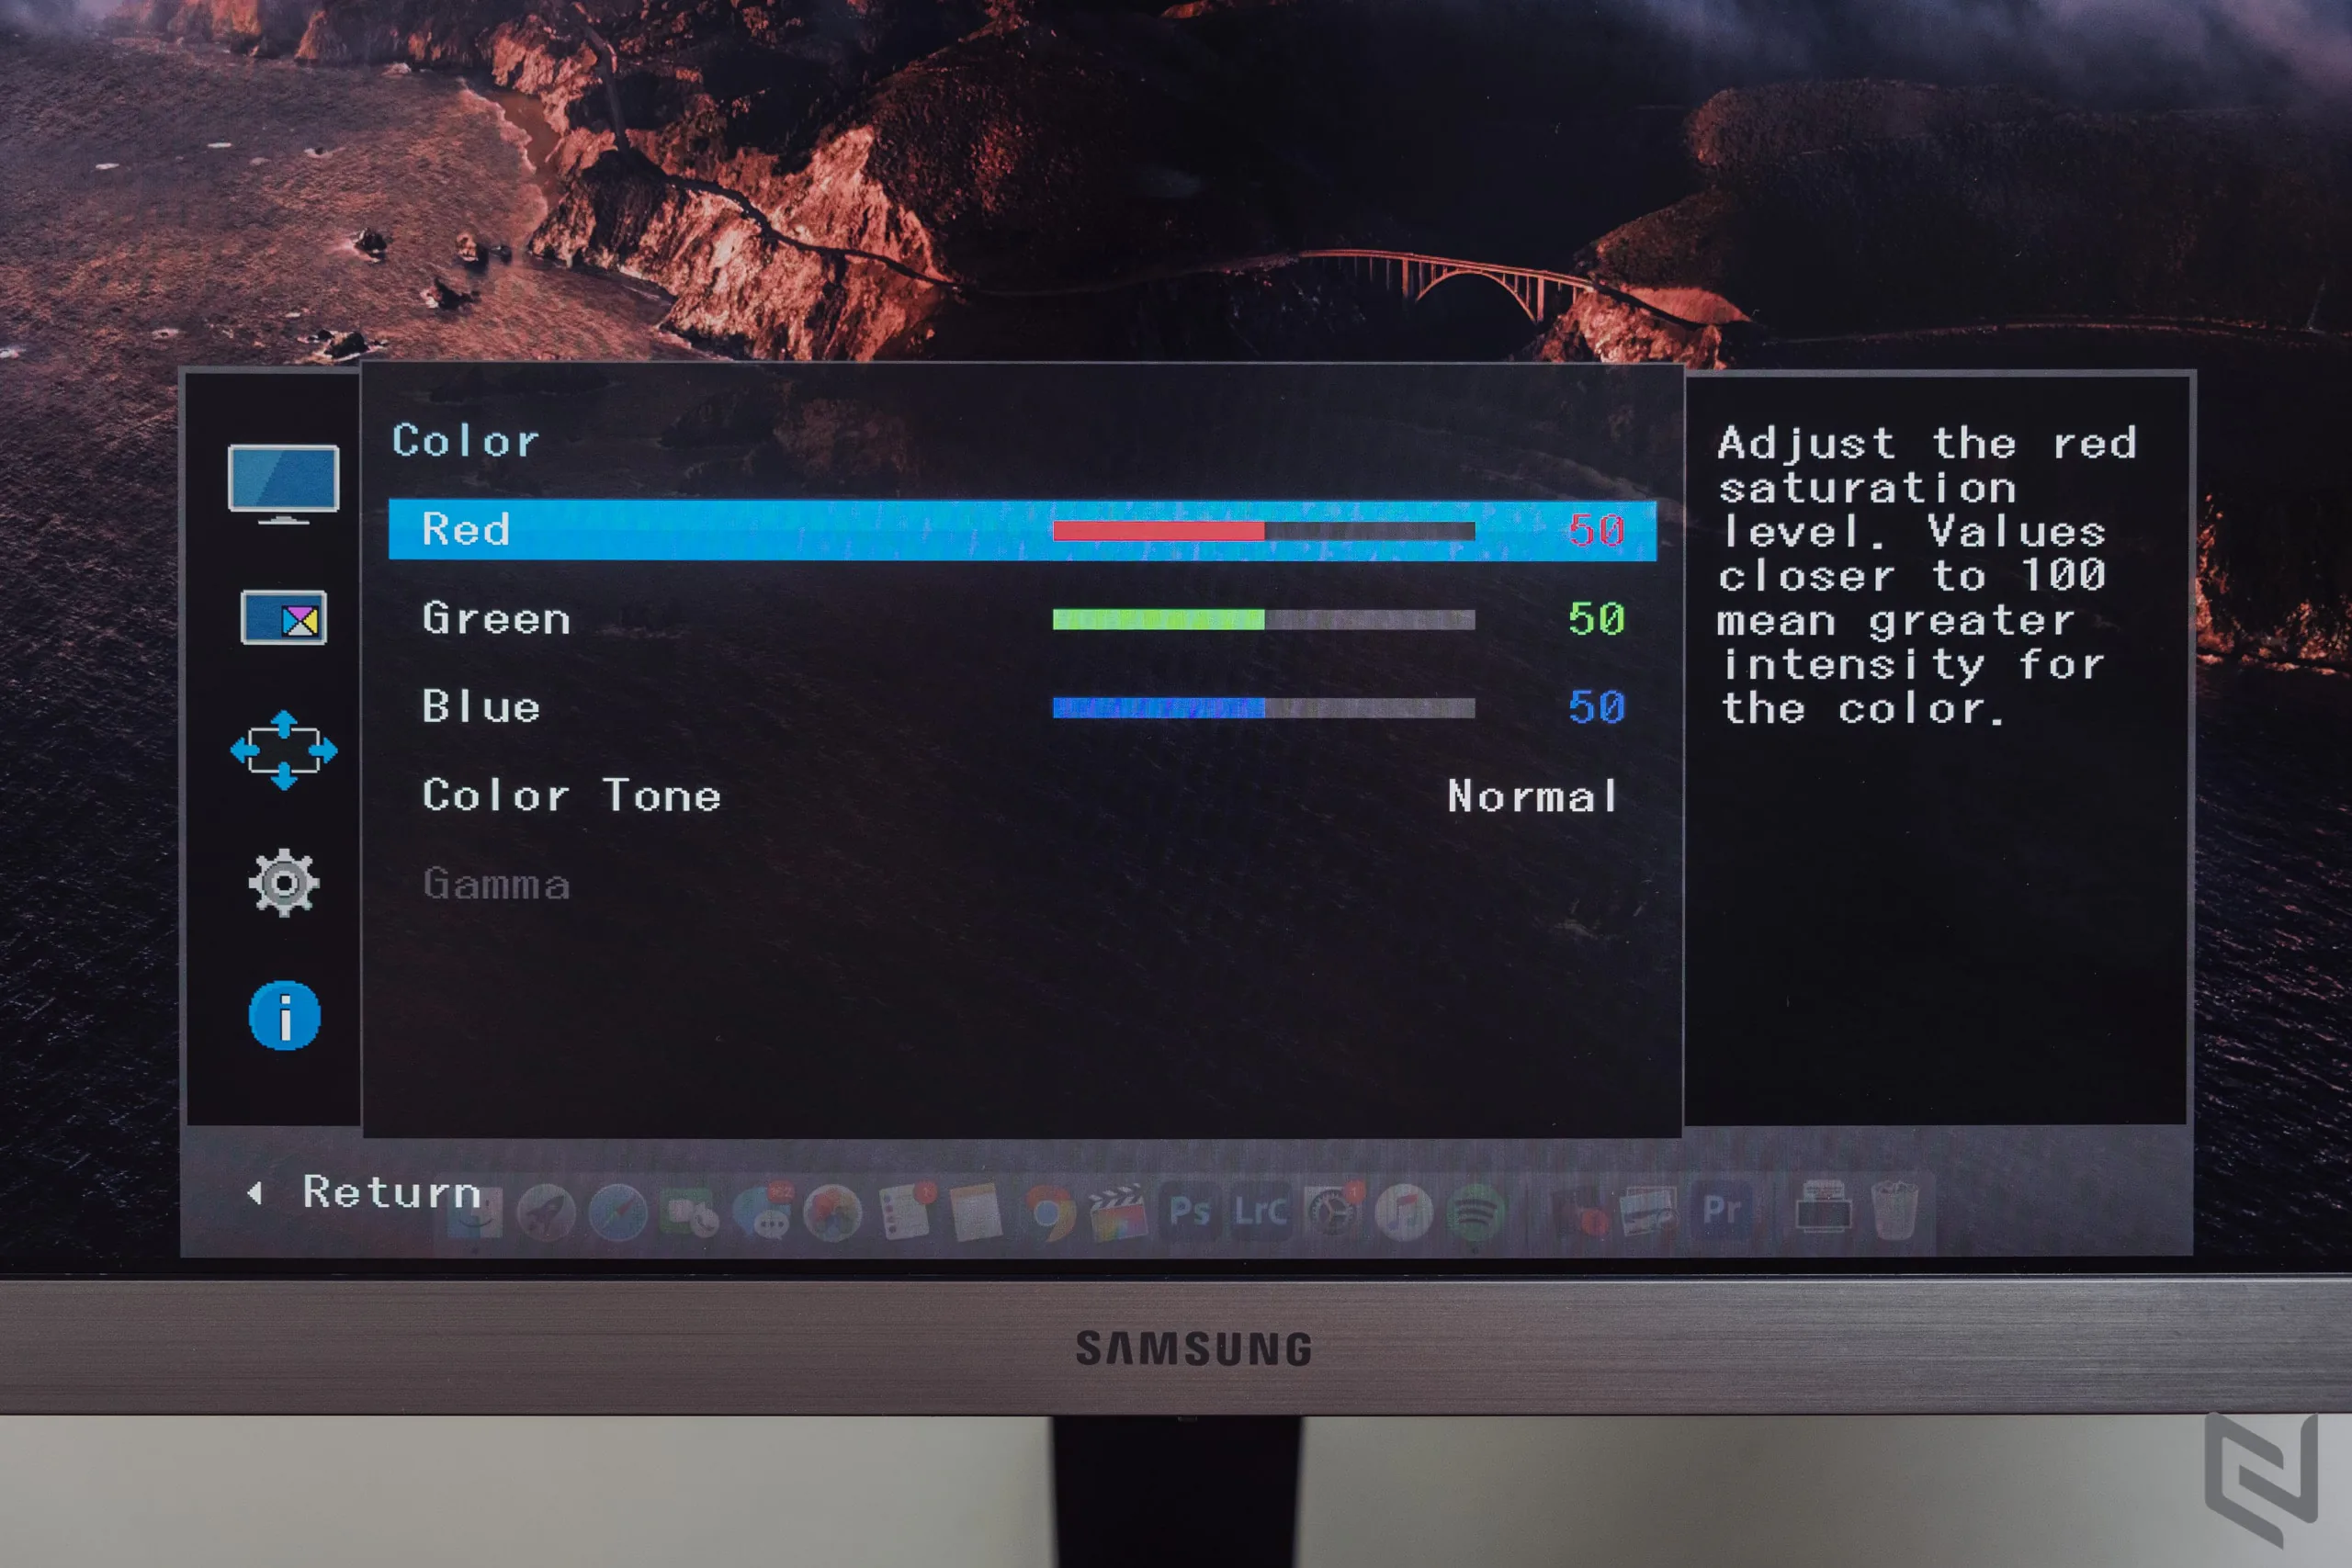Click the Return back arrow icon

pyautogui.click(x=256, y=1193)
